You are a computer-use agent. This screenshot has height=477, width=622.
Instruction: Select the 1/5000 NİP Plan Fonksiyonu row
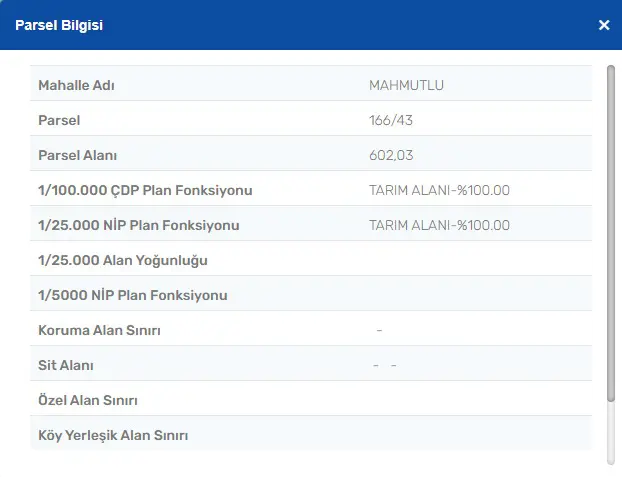tap(311, 295)
